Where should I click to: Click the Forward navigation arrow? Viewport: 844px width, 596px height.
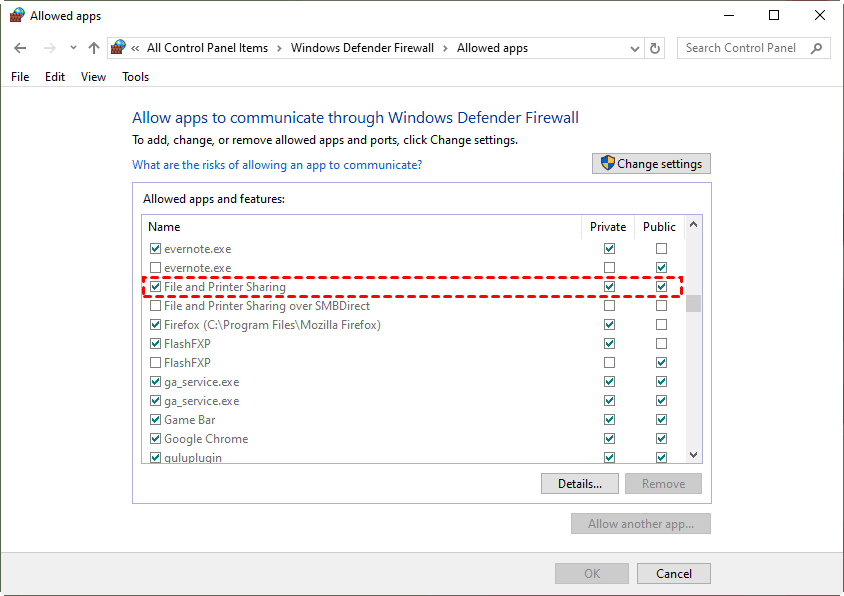pyautogui.click(x=50, y=48)
